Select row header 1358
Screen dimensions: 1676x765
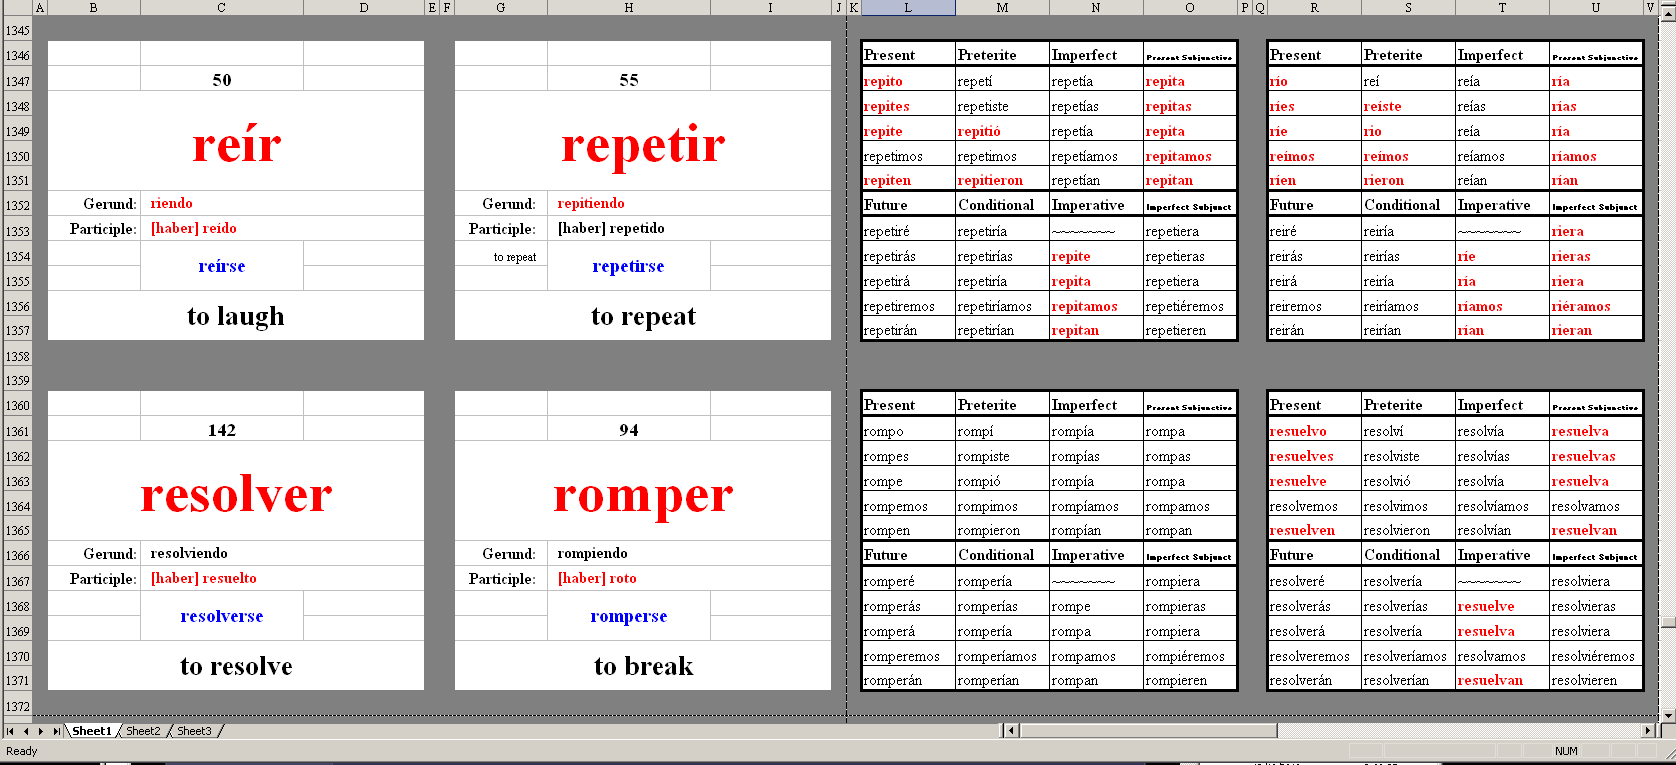(x=17, y=356)
